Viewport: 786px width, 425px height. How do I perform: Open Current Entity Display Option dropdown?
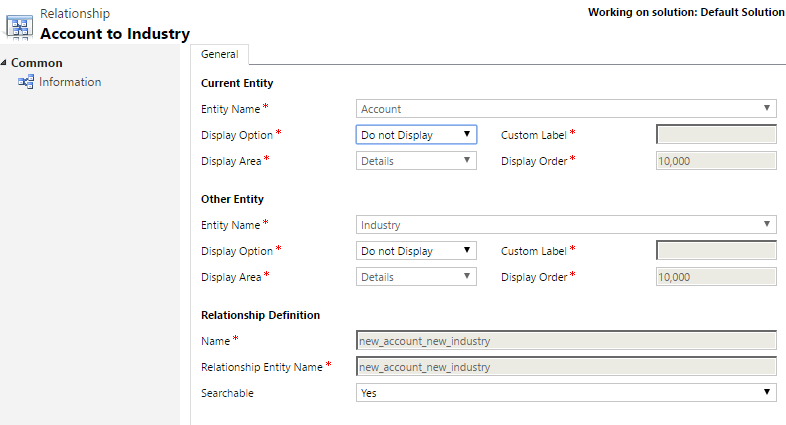(416, 134)
